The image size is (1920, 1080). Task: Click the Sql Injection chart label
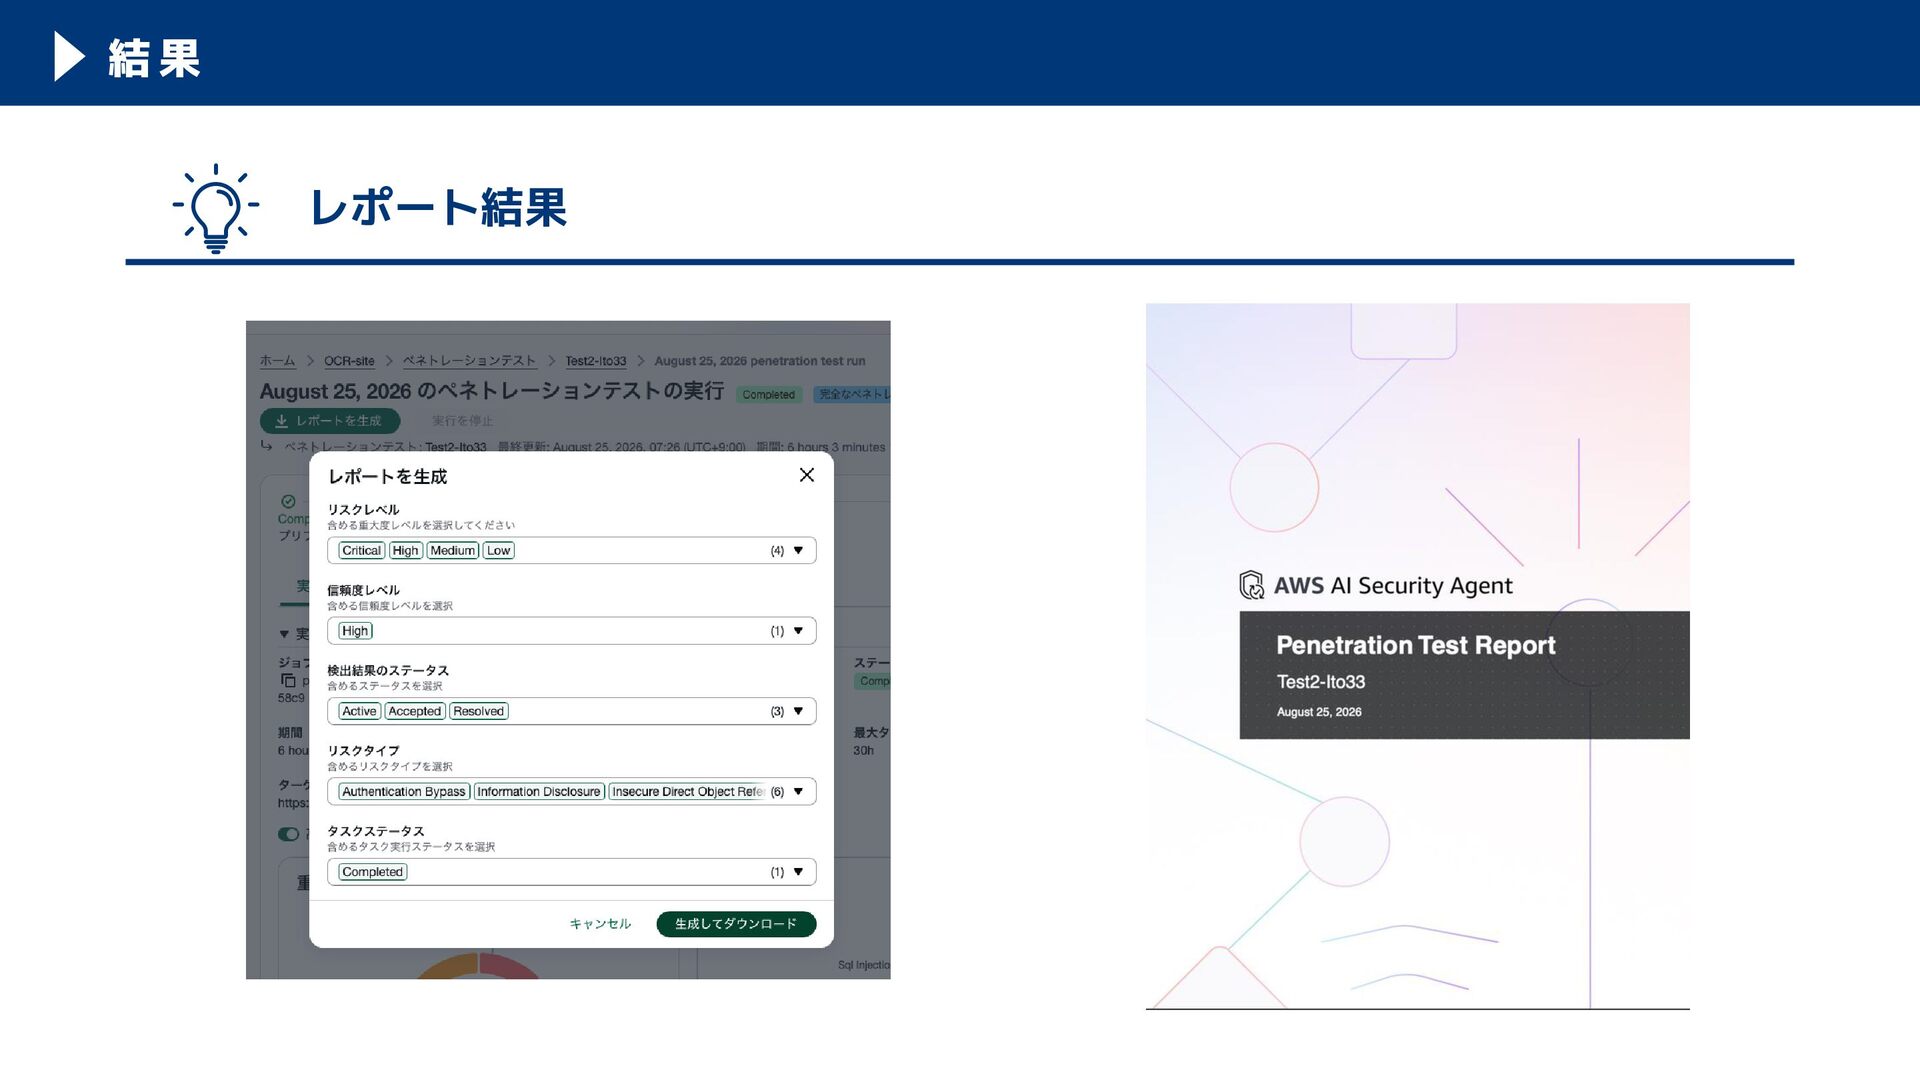[864, 965]
